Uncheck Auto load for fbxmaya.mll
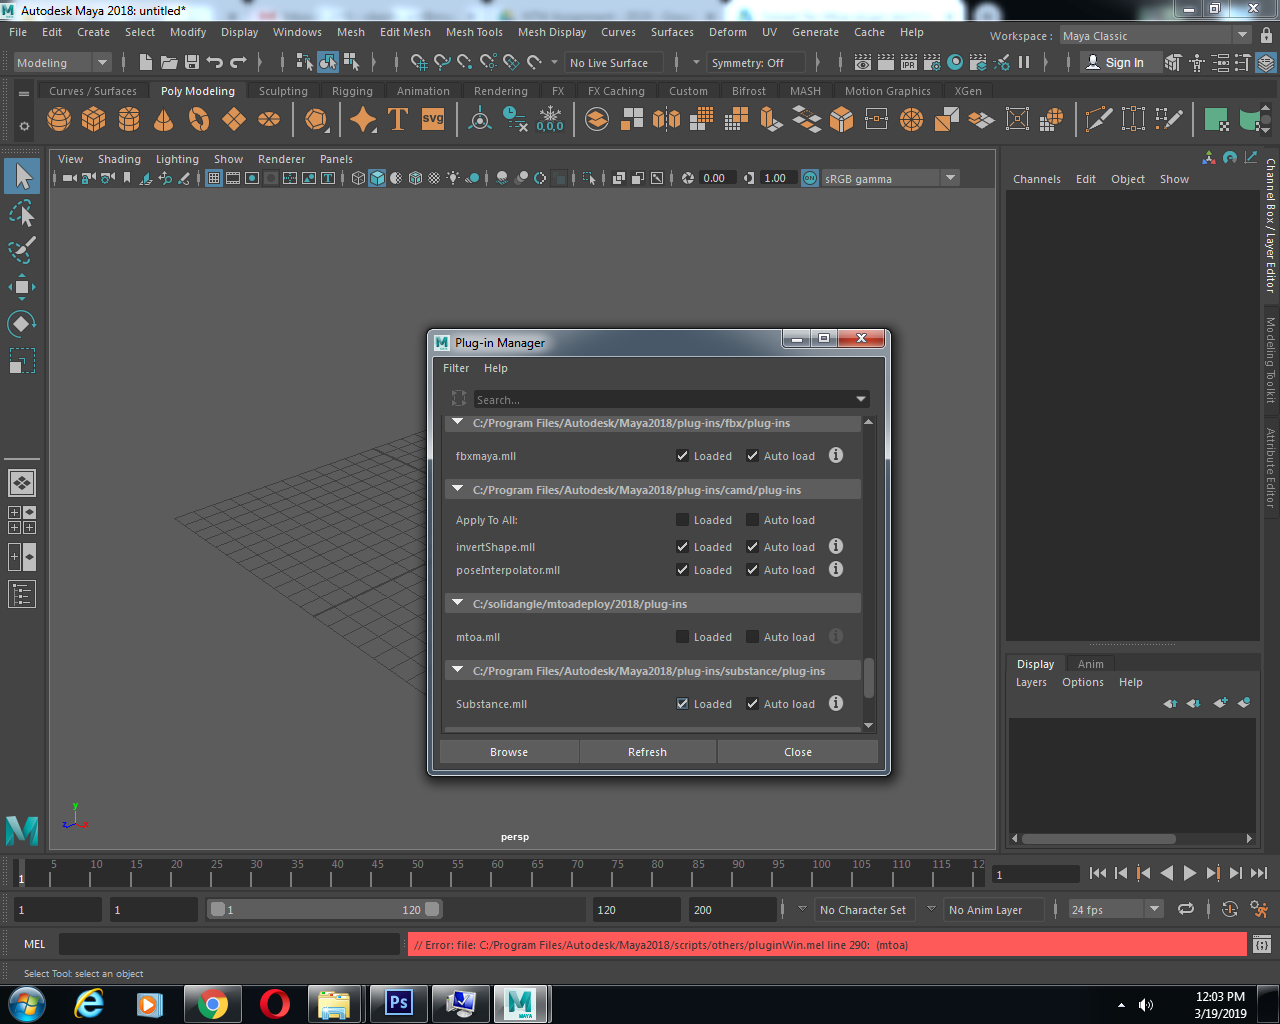The image size is (1280, 1024). click(752, 456)
